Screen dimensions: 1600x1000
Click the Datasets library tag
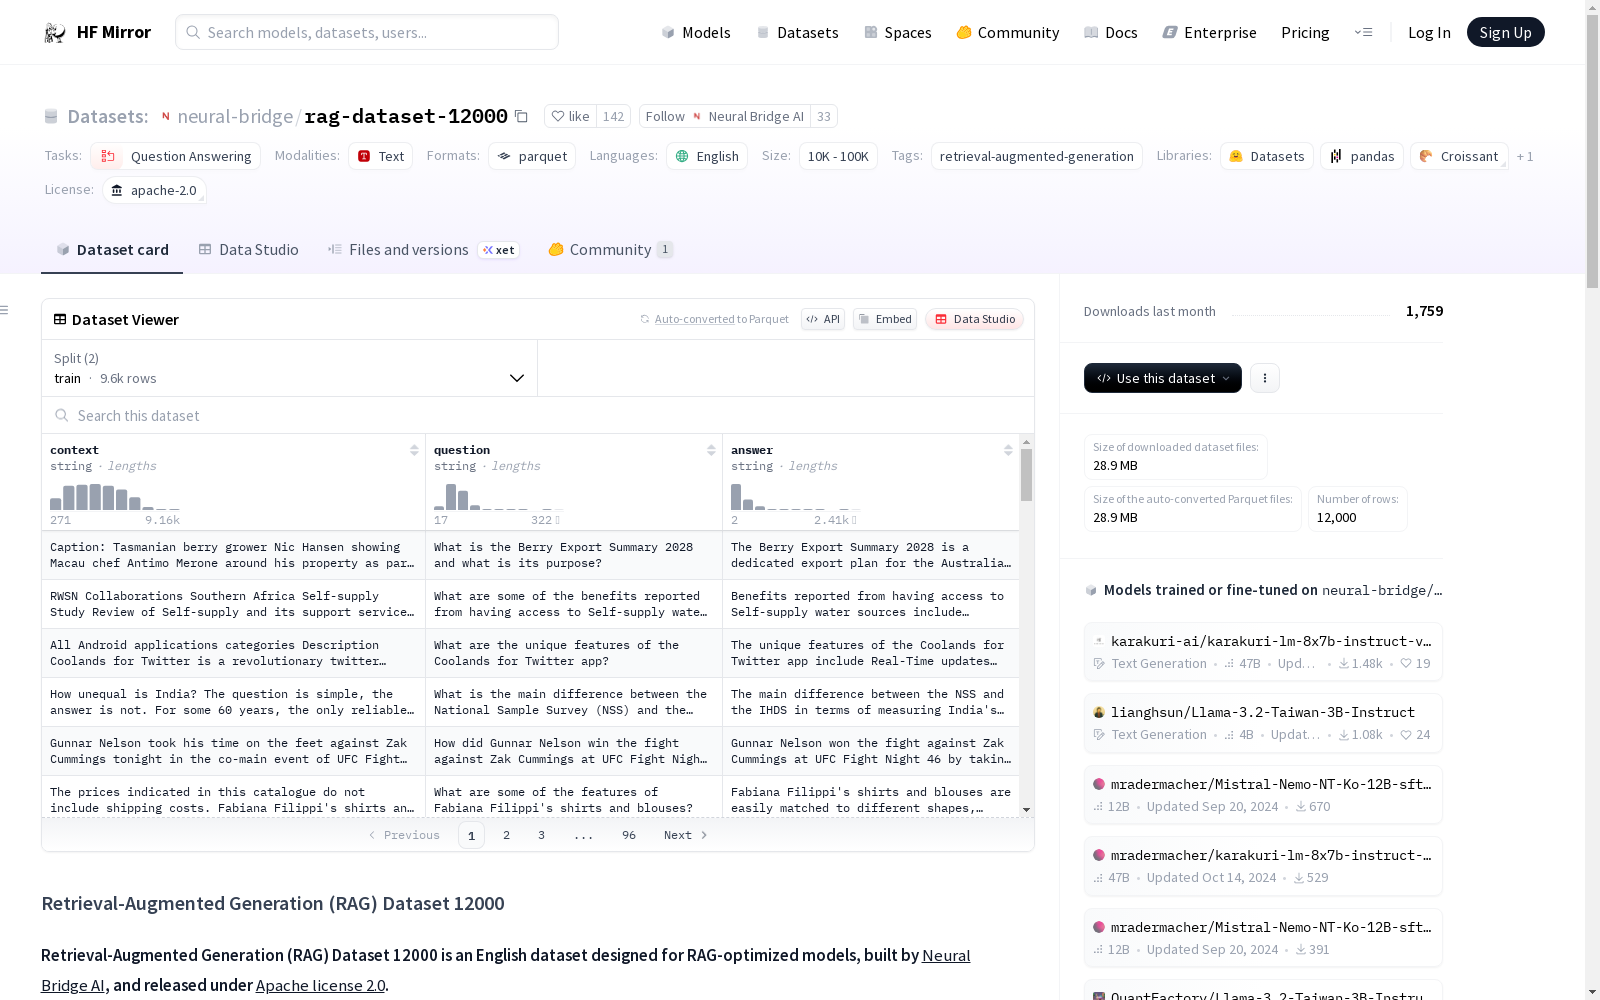(1267, 156)
